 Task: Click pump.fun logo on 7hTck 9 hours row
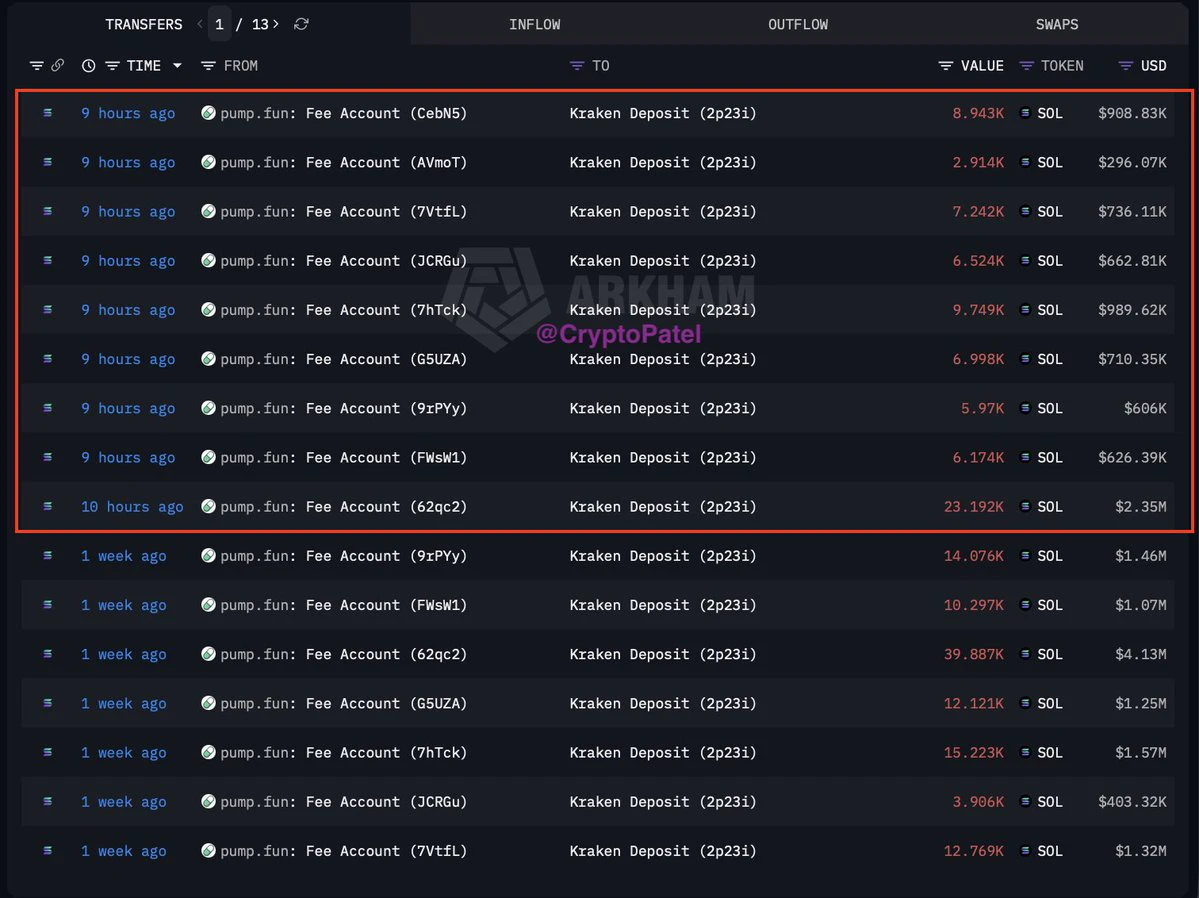pos(208,310)
